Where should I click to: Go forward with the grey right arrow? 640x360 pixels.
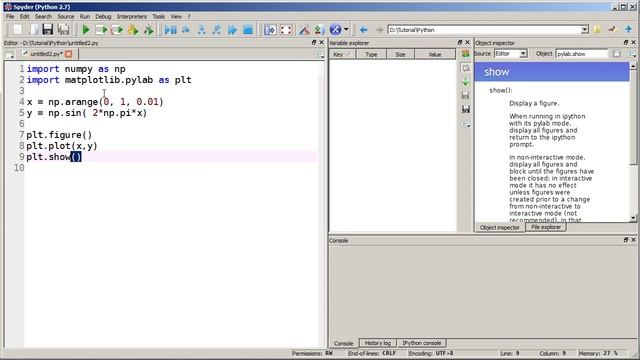pyautogui.click(x=379, y=30)
